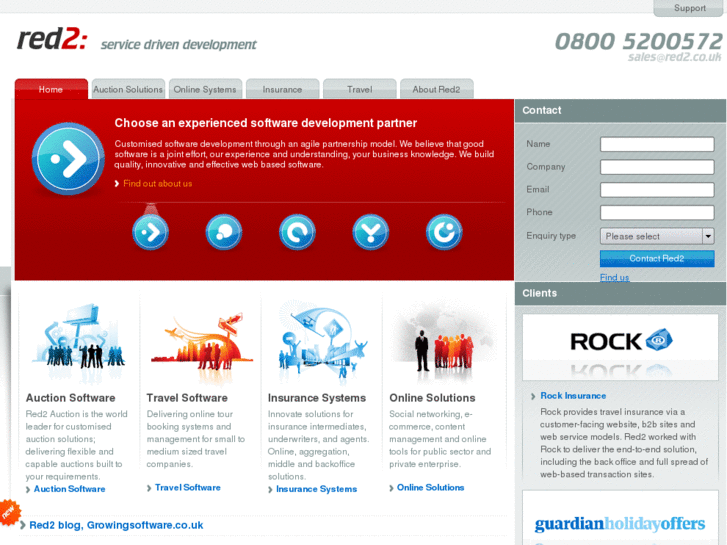727x545 pixels.
Task: Submit with the Contact Red2 button
Action: coord(657,258)
